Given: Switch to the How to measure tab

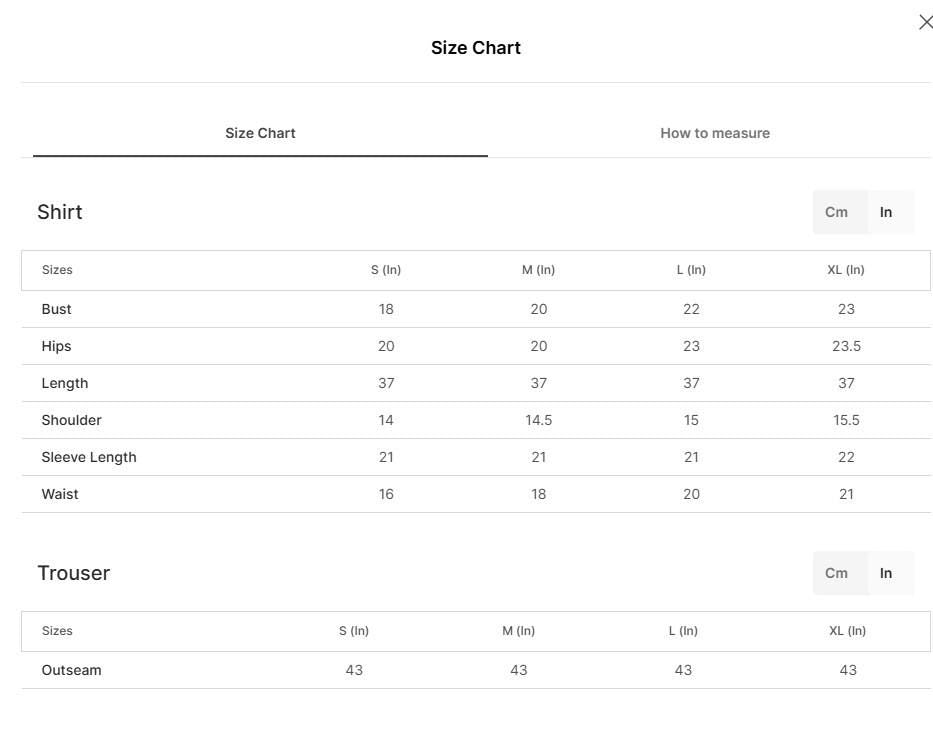Looking at the screenshot, I should [x=715, y=133].
